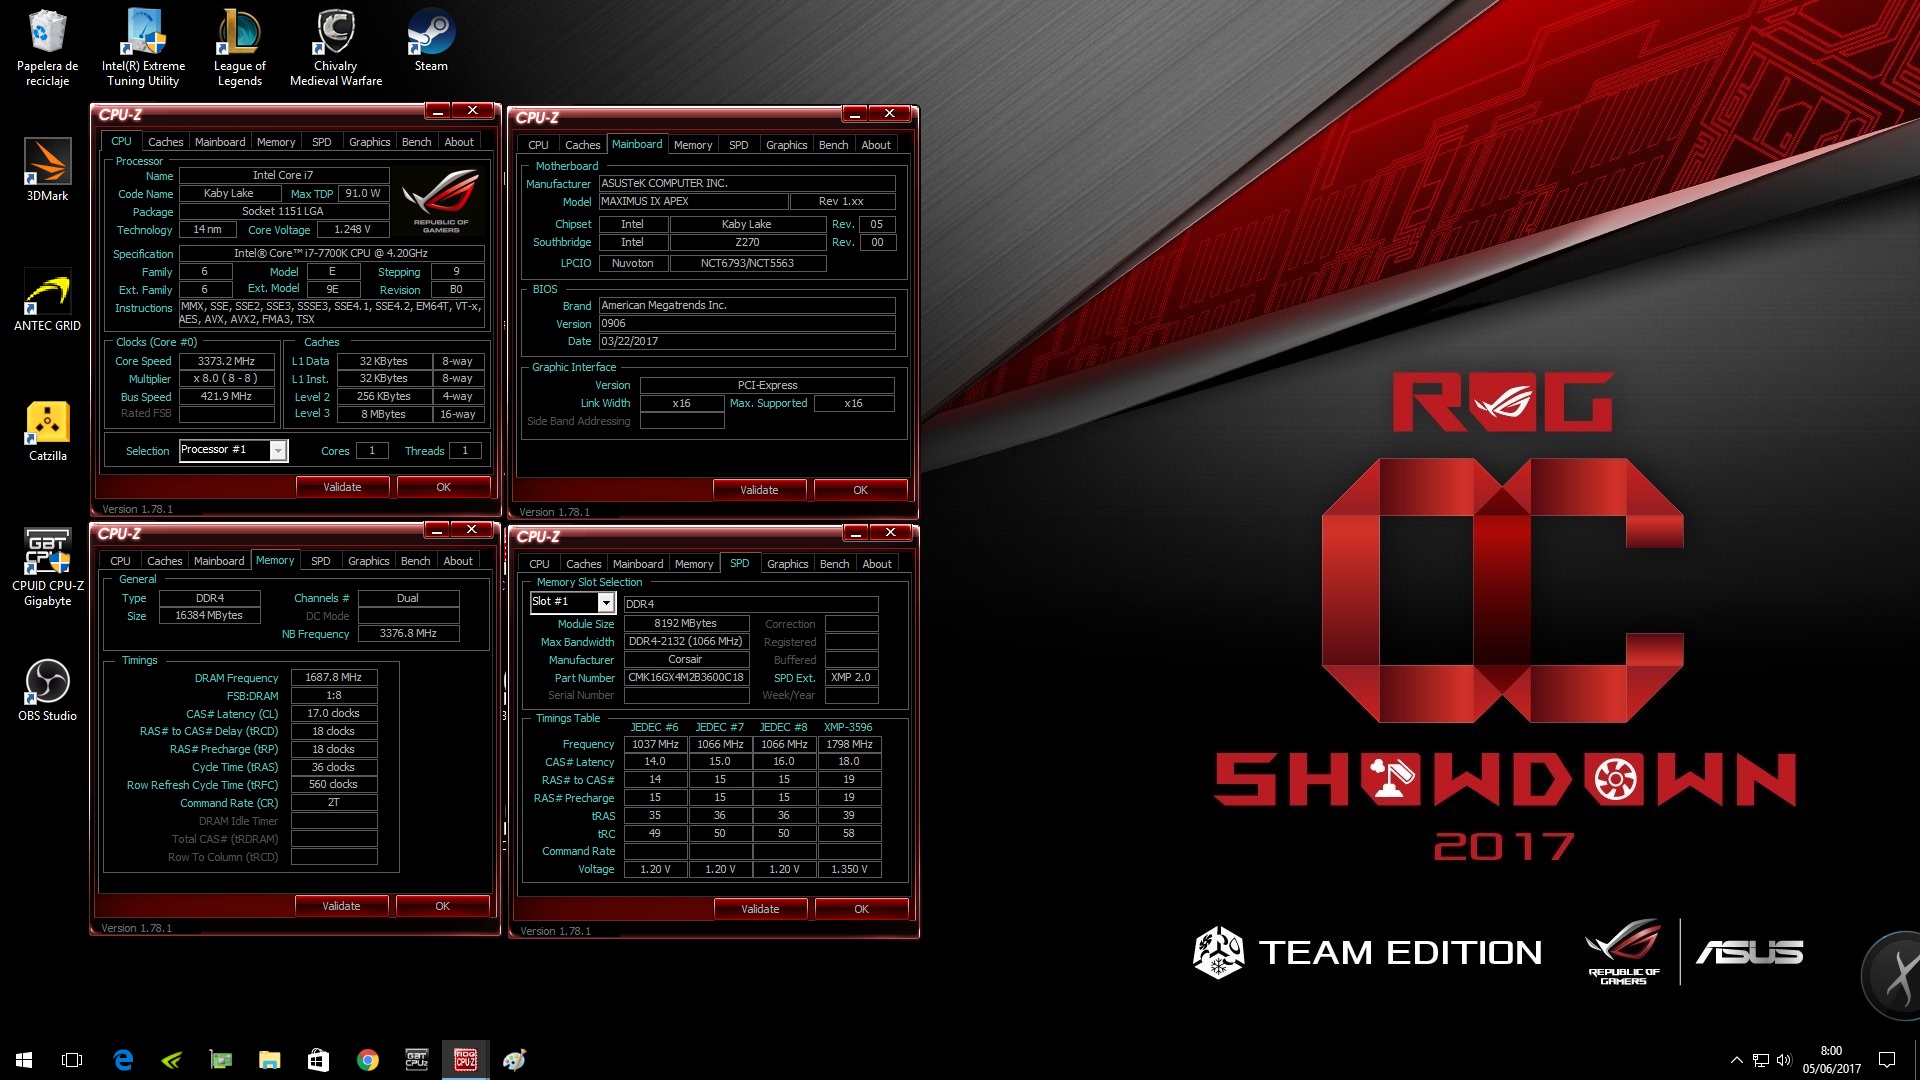Launch Microsoft Edge from taskbar
The width and height of the screenshot is (1920, 1080).
[x=123, y=1059]
